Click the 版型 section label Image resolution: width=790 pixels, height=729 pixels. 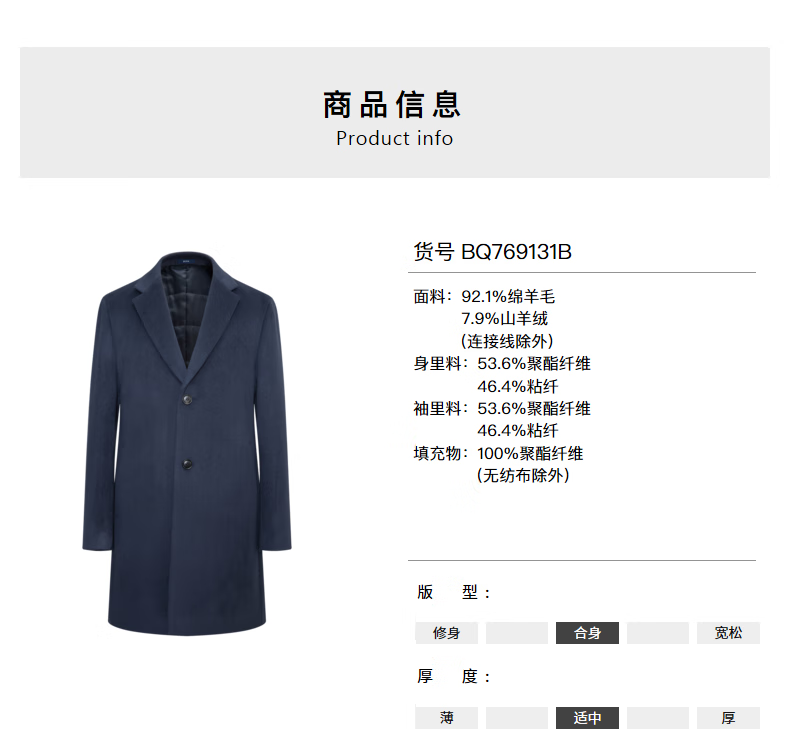(453, 592)
